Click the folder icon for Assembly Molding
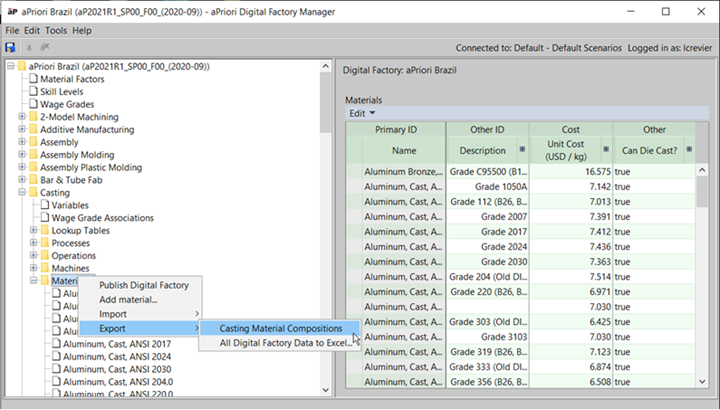Image resolution: width=720 pixels, height=410 pixels. point(33,155)
